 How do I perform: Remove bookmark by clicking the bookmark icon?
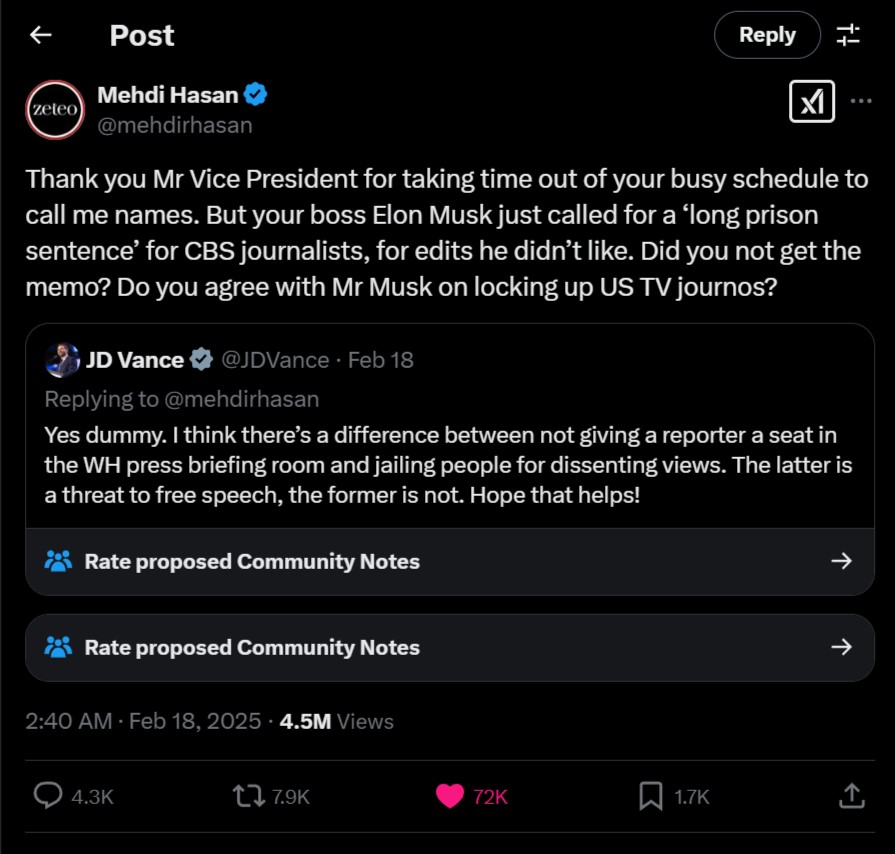651,796
